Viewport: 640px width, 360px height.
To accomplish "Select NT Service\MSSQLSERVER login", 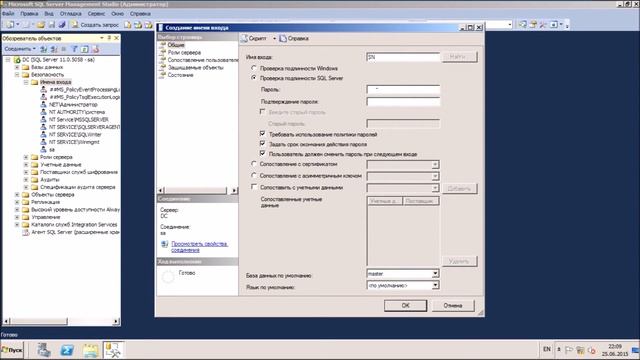I will tap(78, 120).
